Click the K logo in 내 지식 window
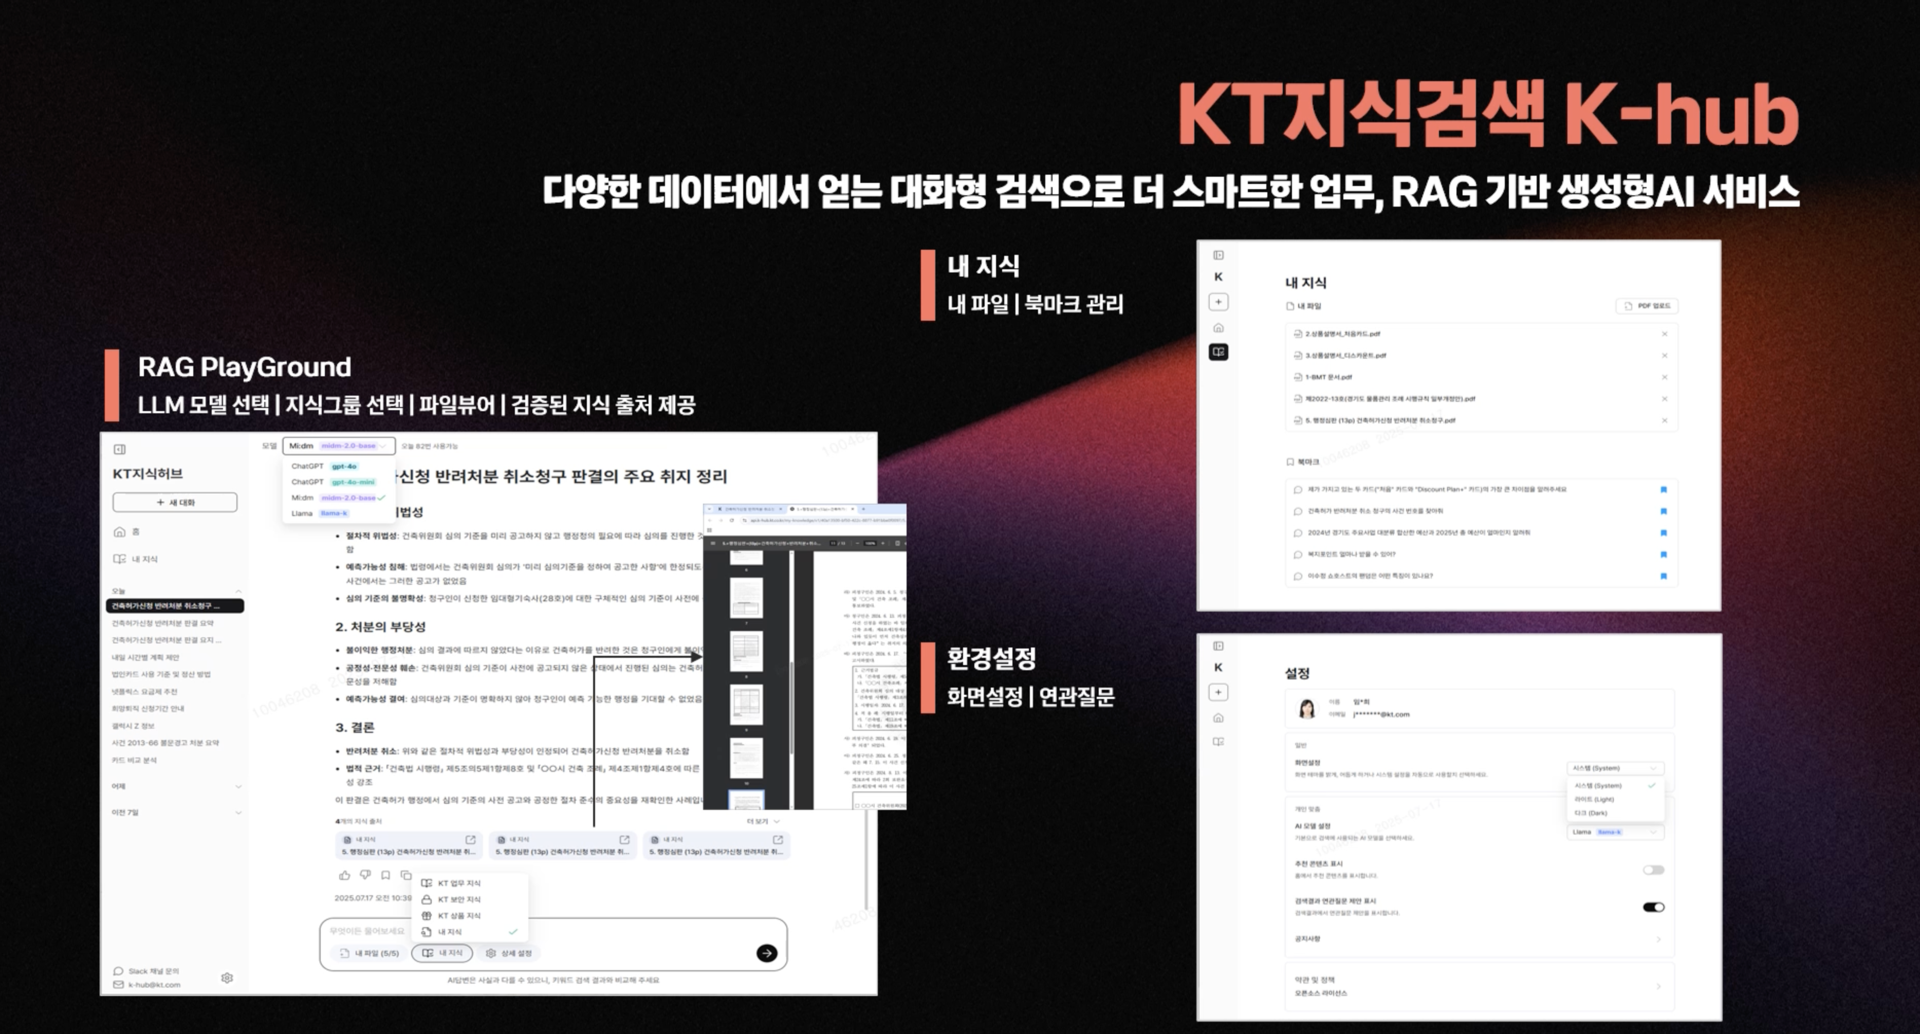 coord(1218,277)
